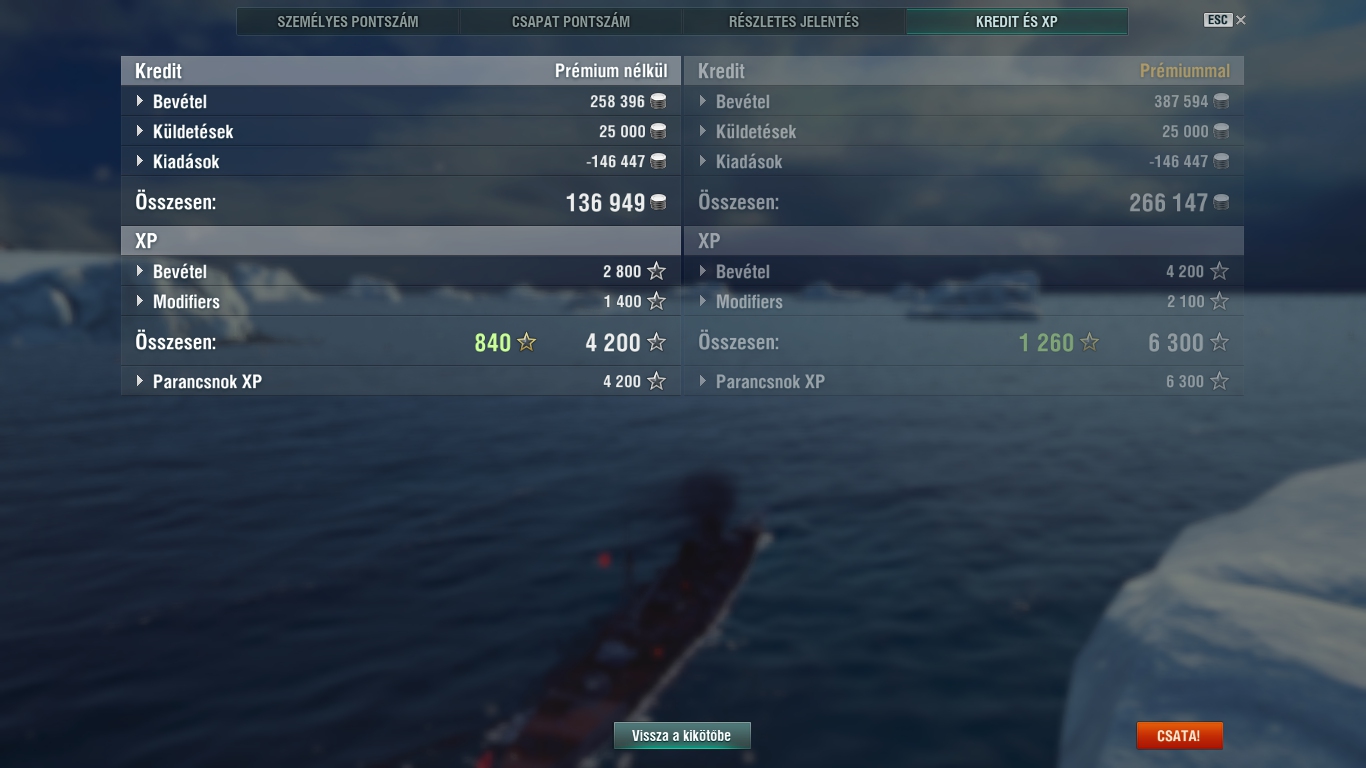
Task: Expand Parancsnok XP row on left
Action: point(401,381)
